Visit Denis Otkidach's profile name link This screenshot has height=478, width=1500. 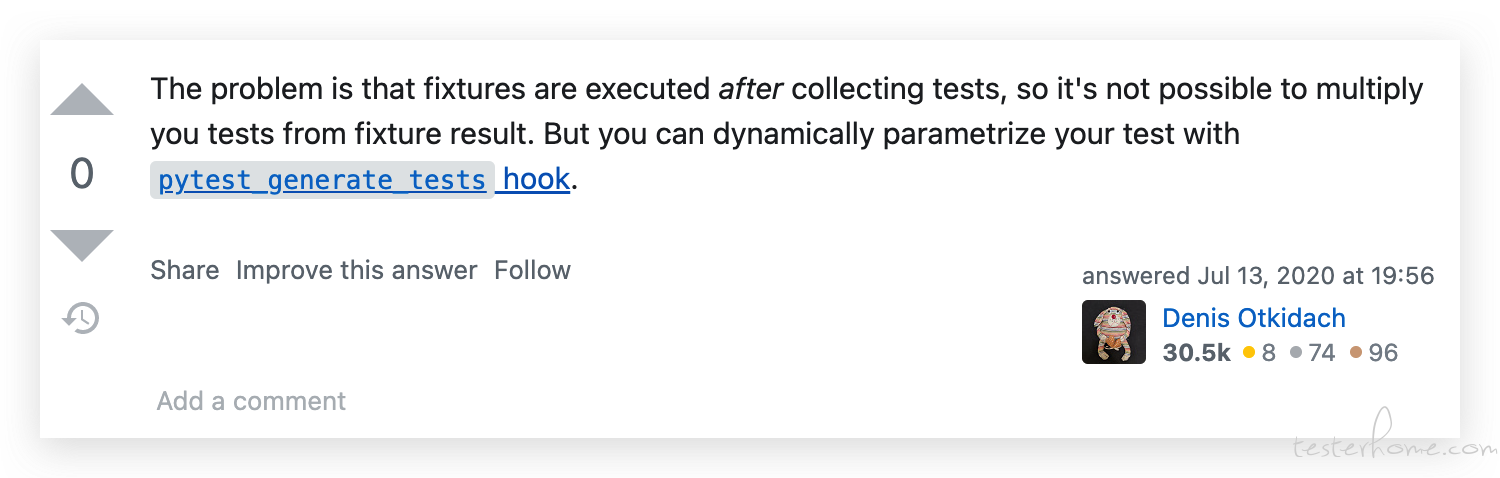point(1254,318)
